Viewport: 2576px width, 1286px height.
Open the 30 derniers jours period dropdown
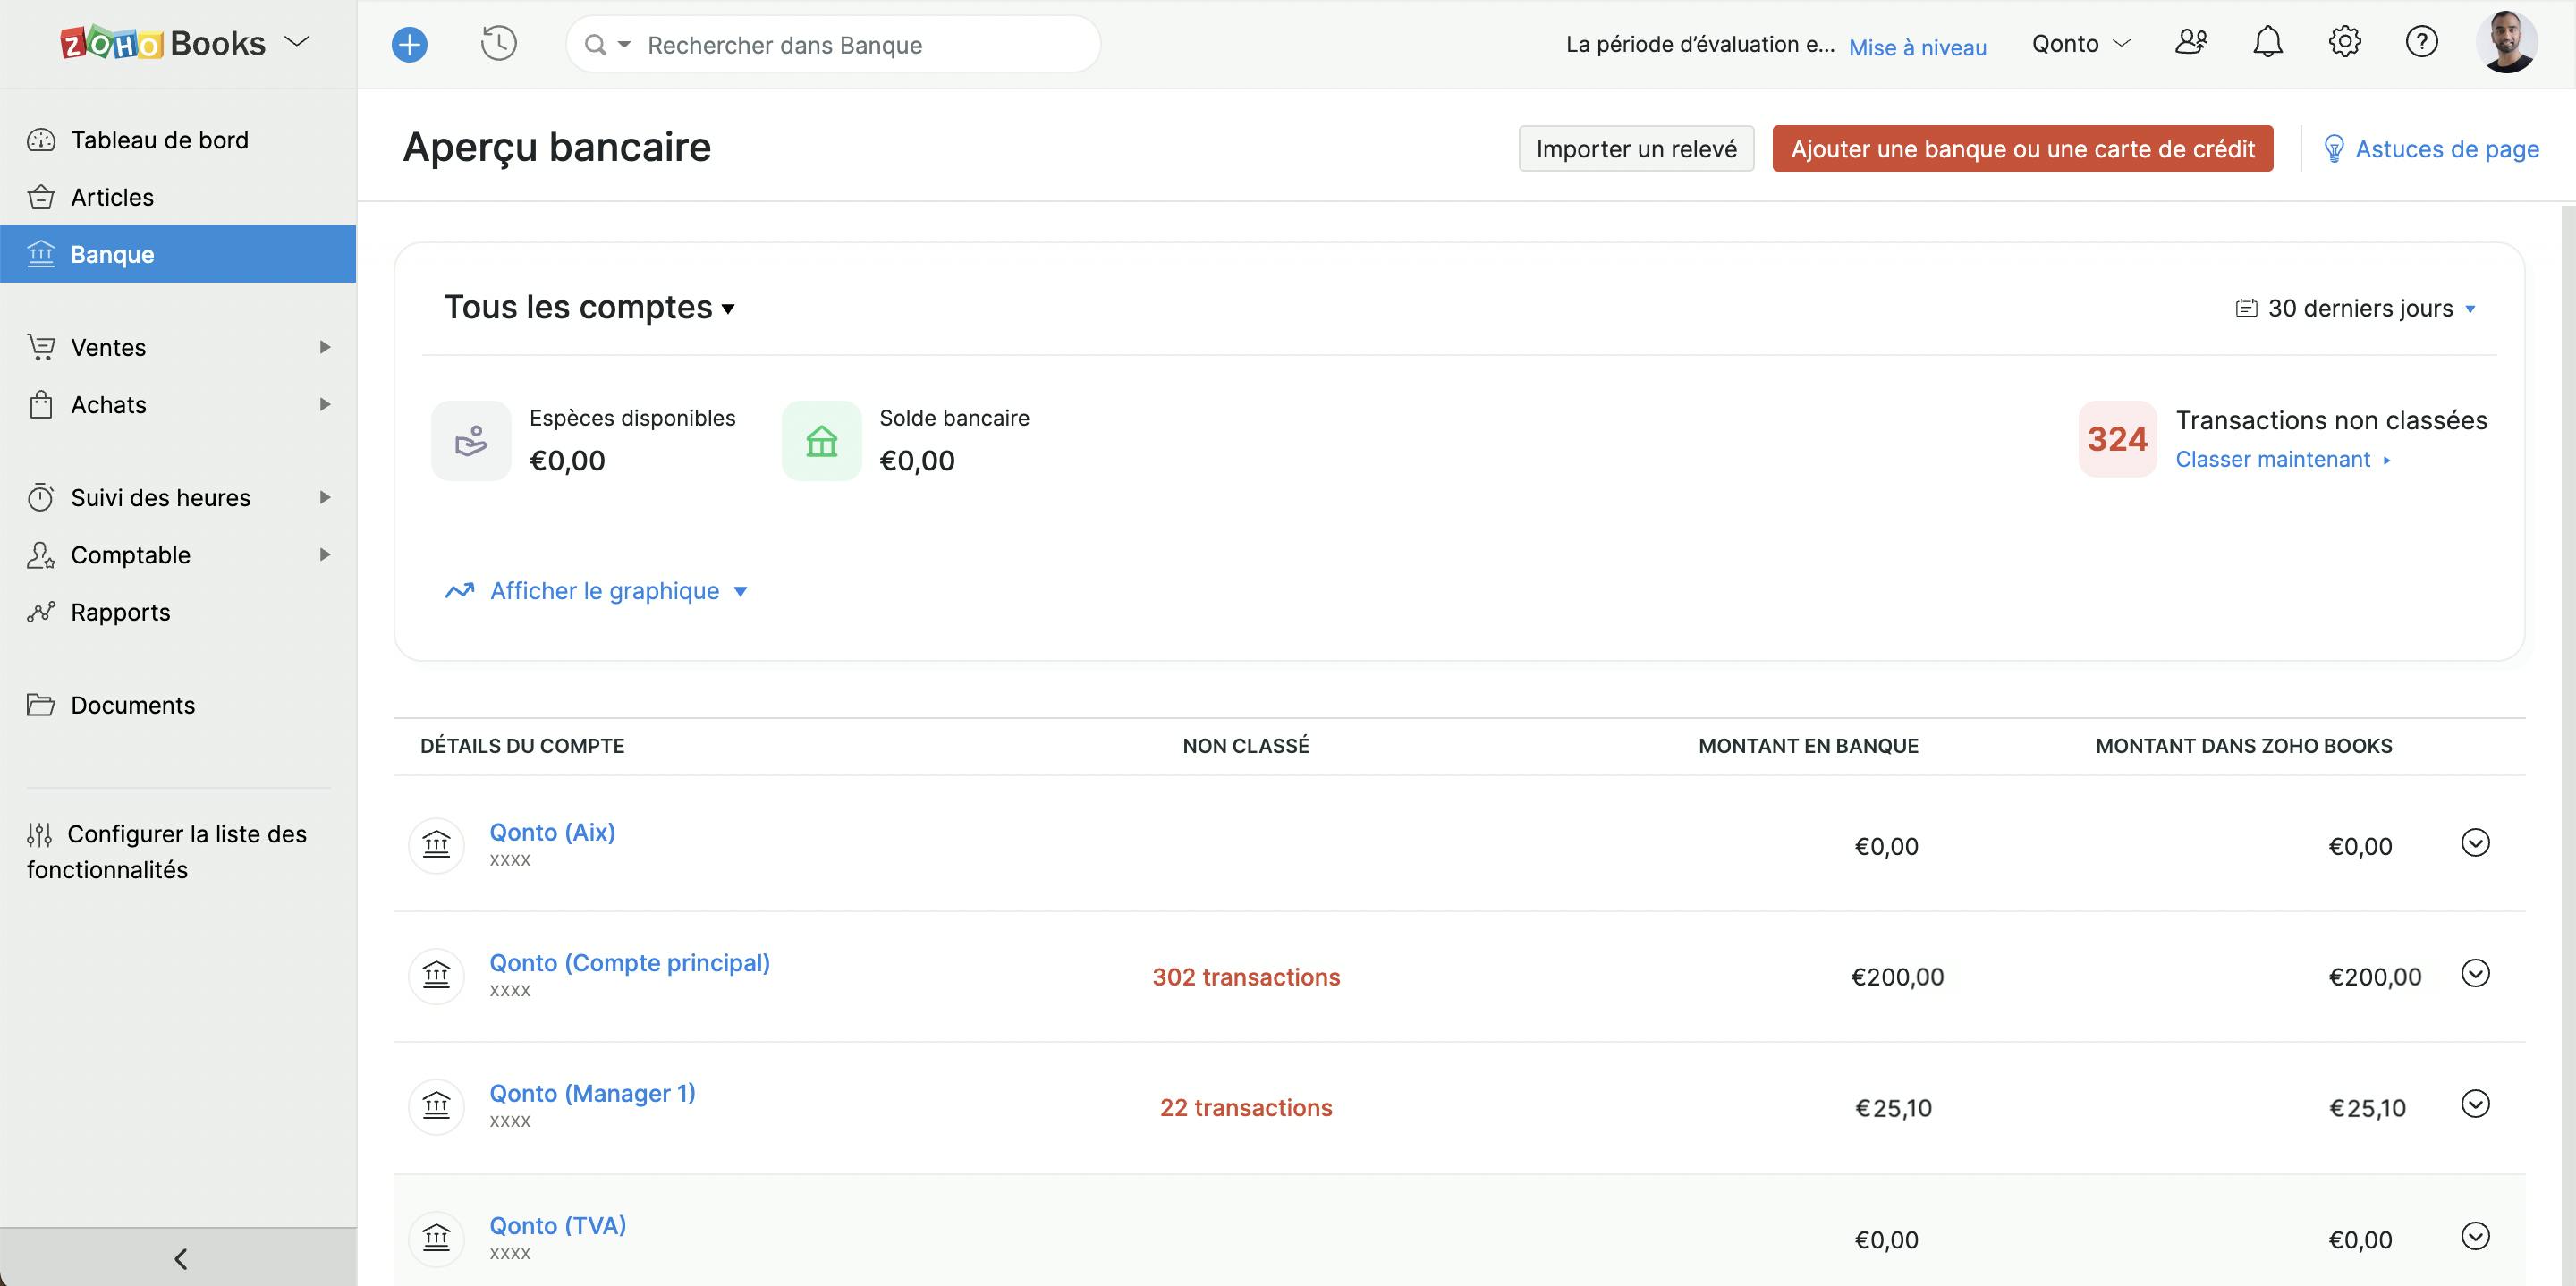click(x=2358, y=309)
